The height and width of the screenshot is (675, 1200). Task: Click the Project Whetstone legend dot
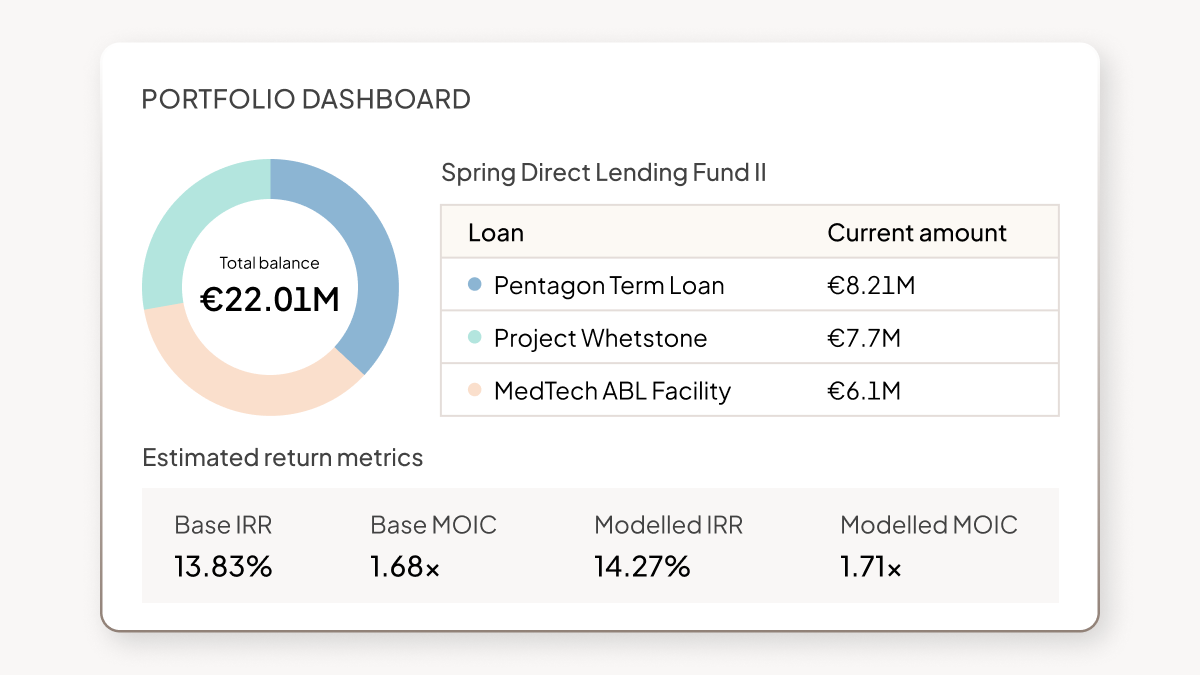pos(474,338)
